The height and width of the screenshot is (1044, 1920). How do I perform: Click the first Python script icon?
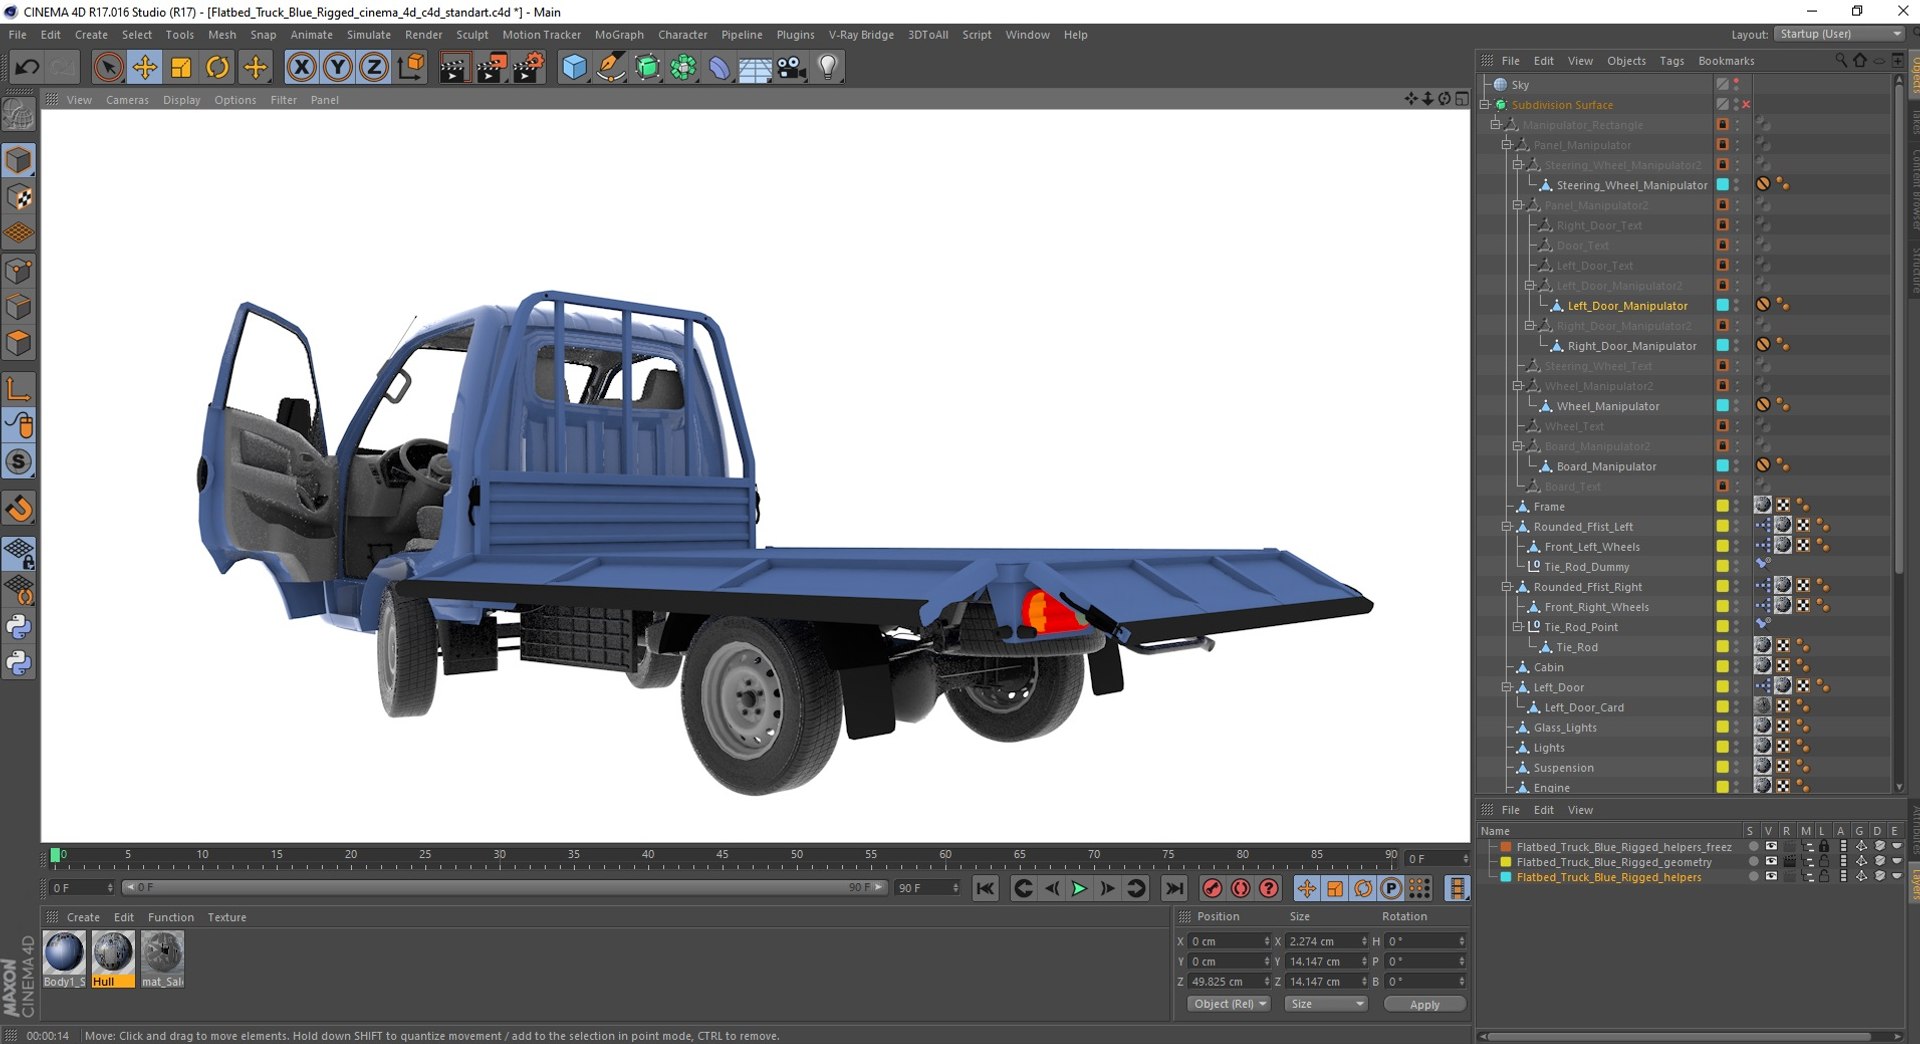(x=19, y=627)
